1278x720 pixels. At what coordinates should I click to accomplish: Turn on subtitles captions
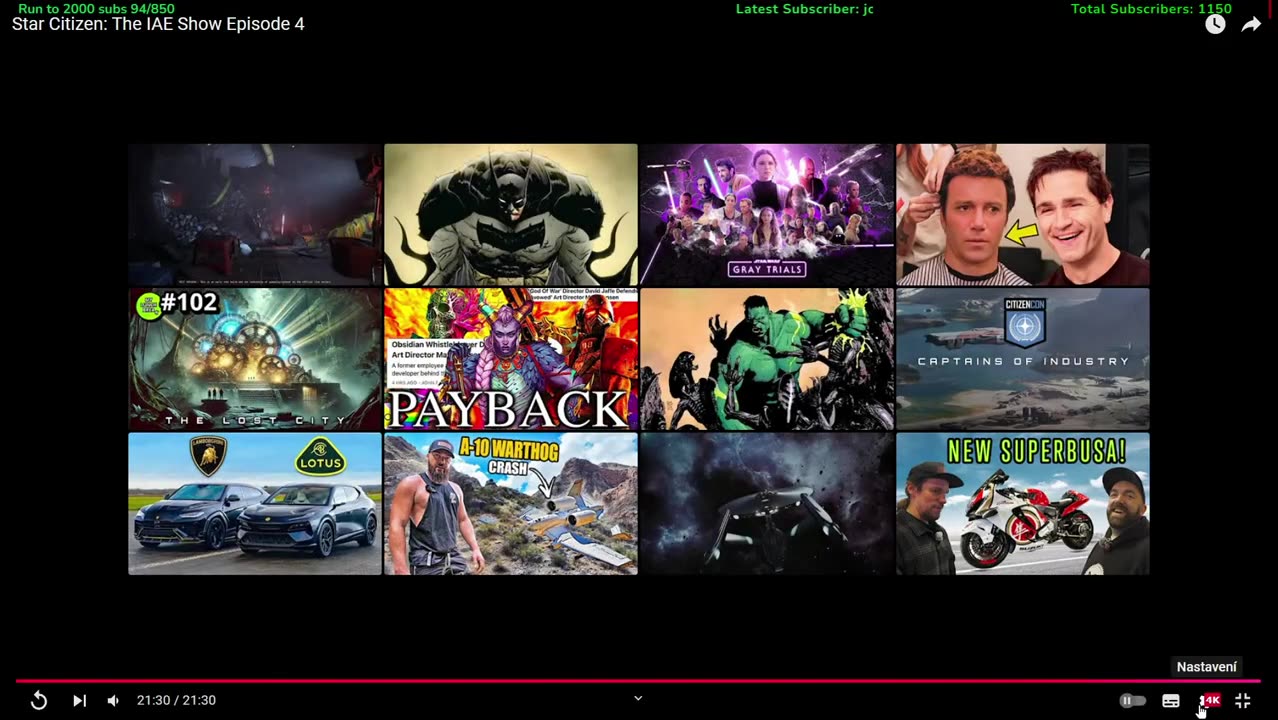tap(1171, 701)
